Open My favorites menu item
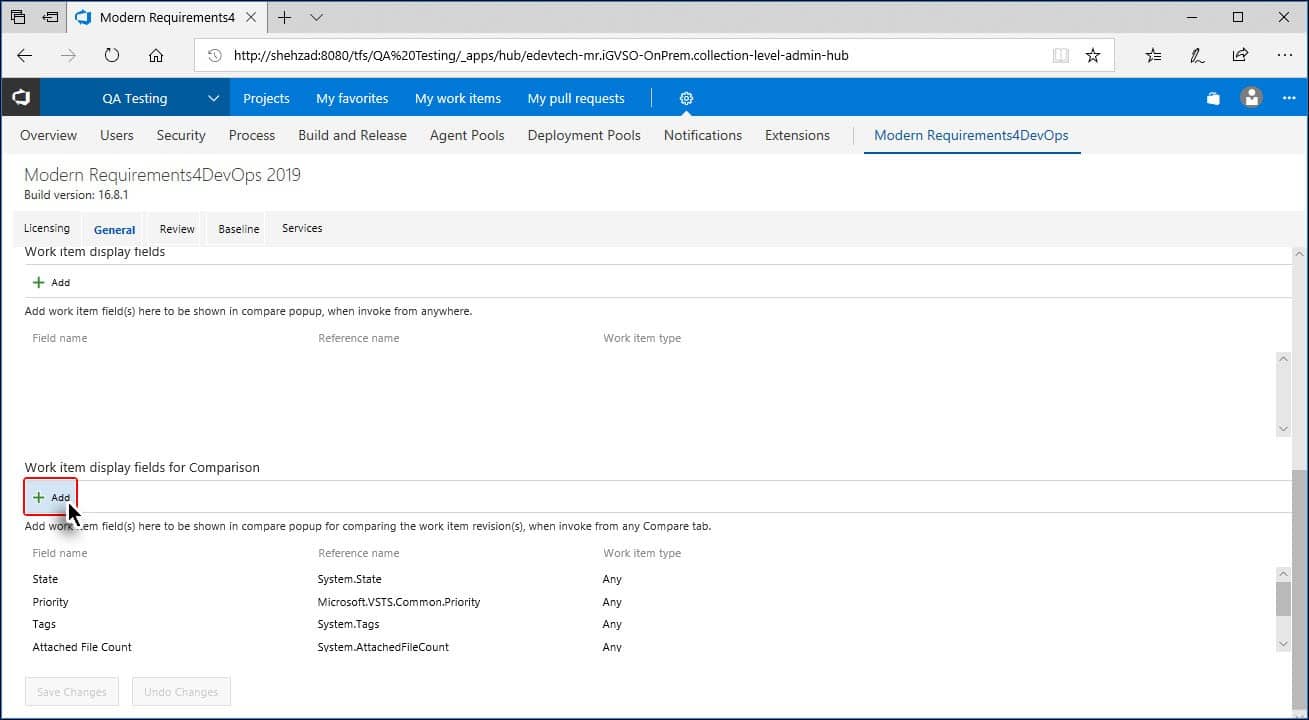 (x=352, y=98)
